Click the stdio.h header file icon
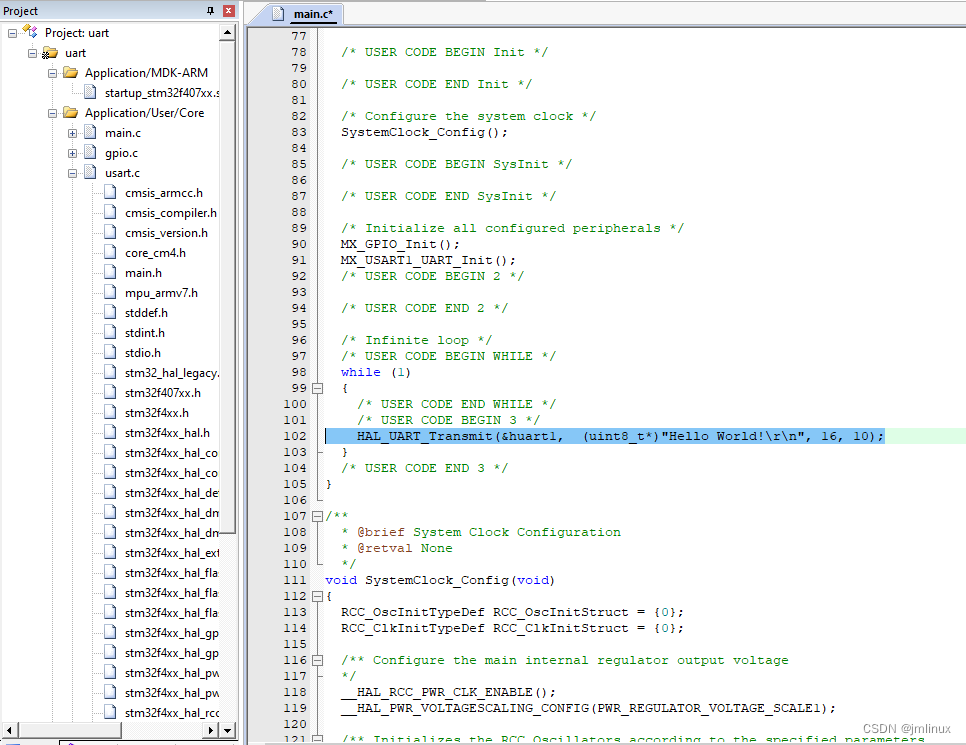This screenshot has height=745, width=966. click(110, 352)
